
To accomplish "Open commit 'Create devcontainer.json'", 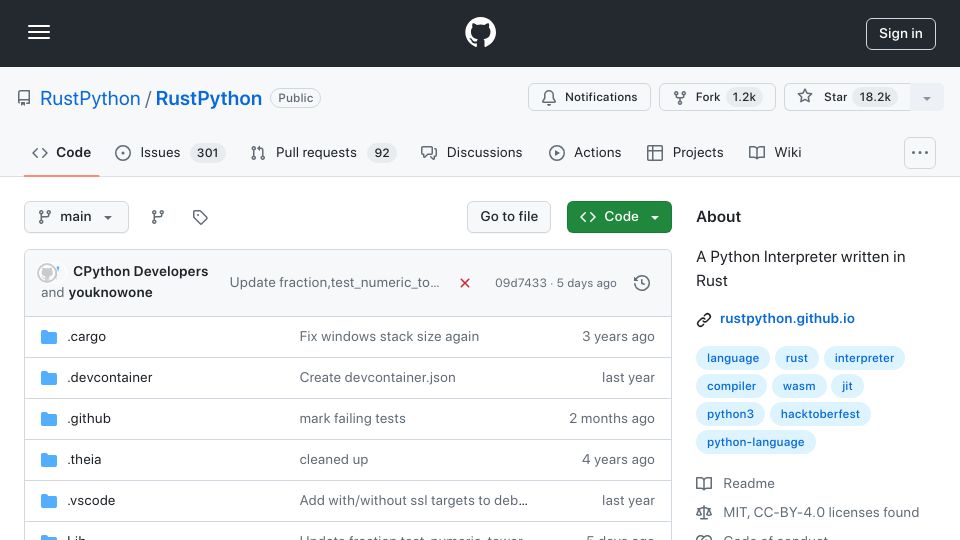I will point(377,378).
